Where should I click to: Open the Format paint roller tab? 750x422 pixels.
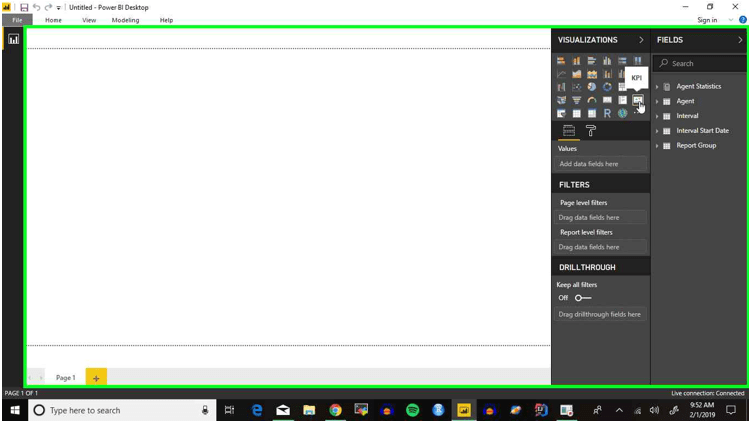tap(591, 131)
